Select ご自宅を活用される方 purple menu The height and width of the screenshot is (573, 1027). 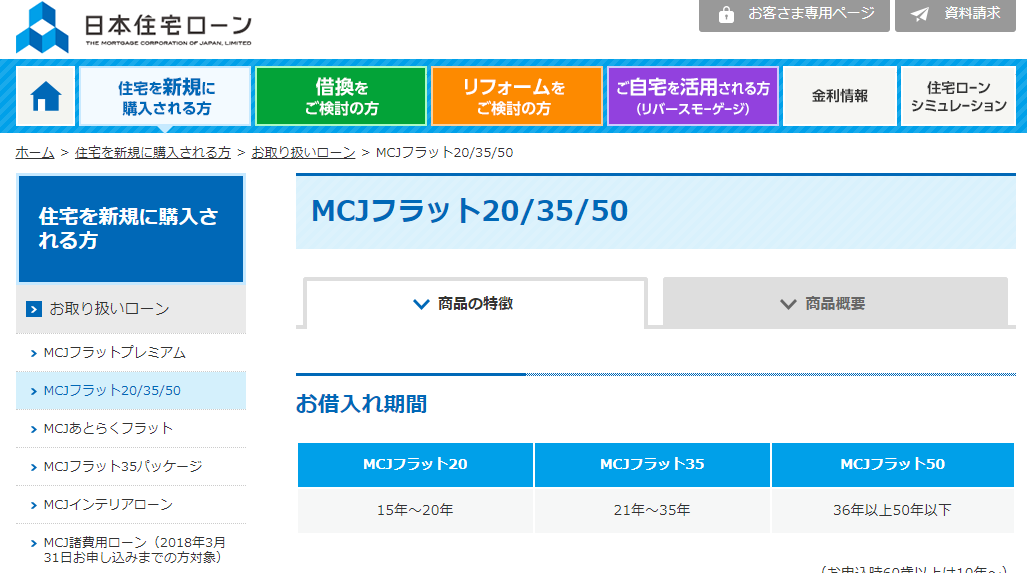pyautogui.click(x=693, y=96)
